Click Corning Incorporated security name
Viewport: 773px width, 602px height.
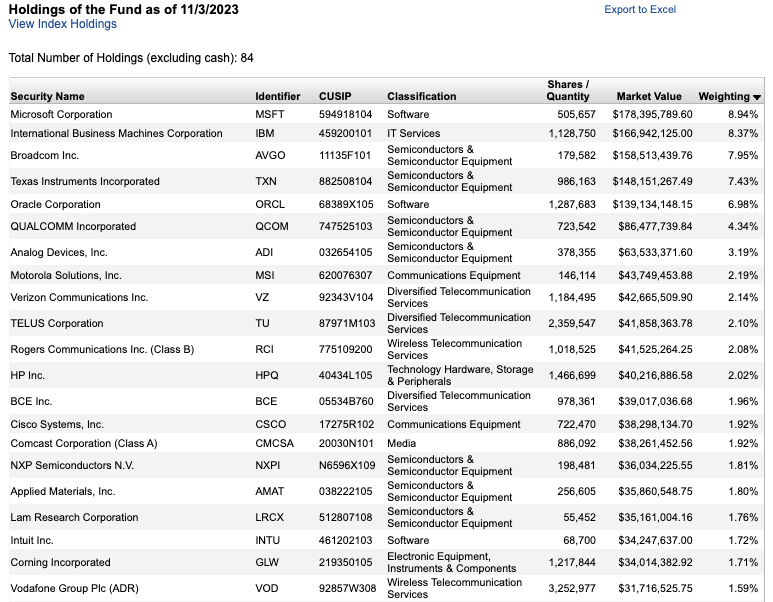[60, 563]
